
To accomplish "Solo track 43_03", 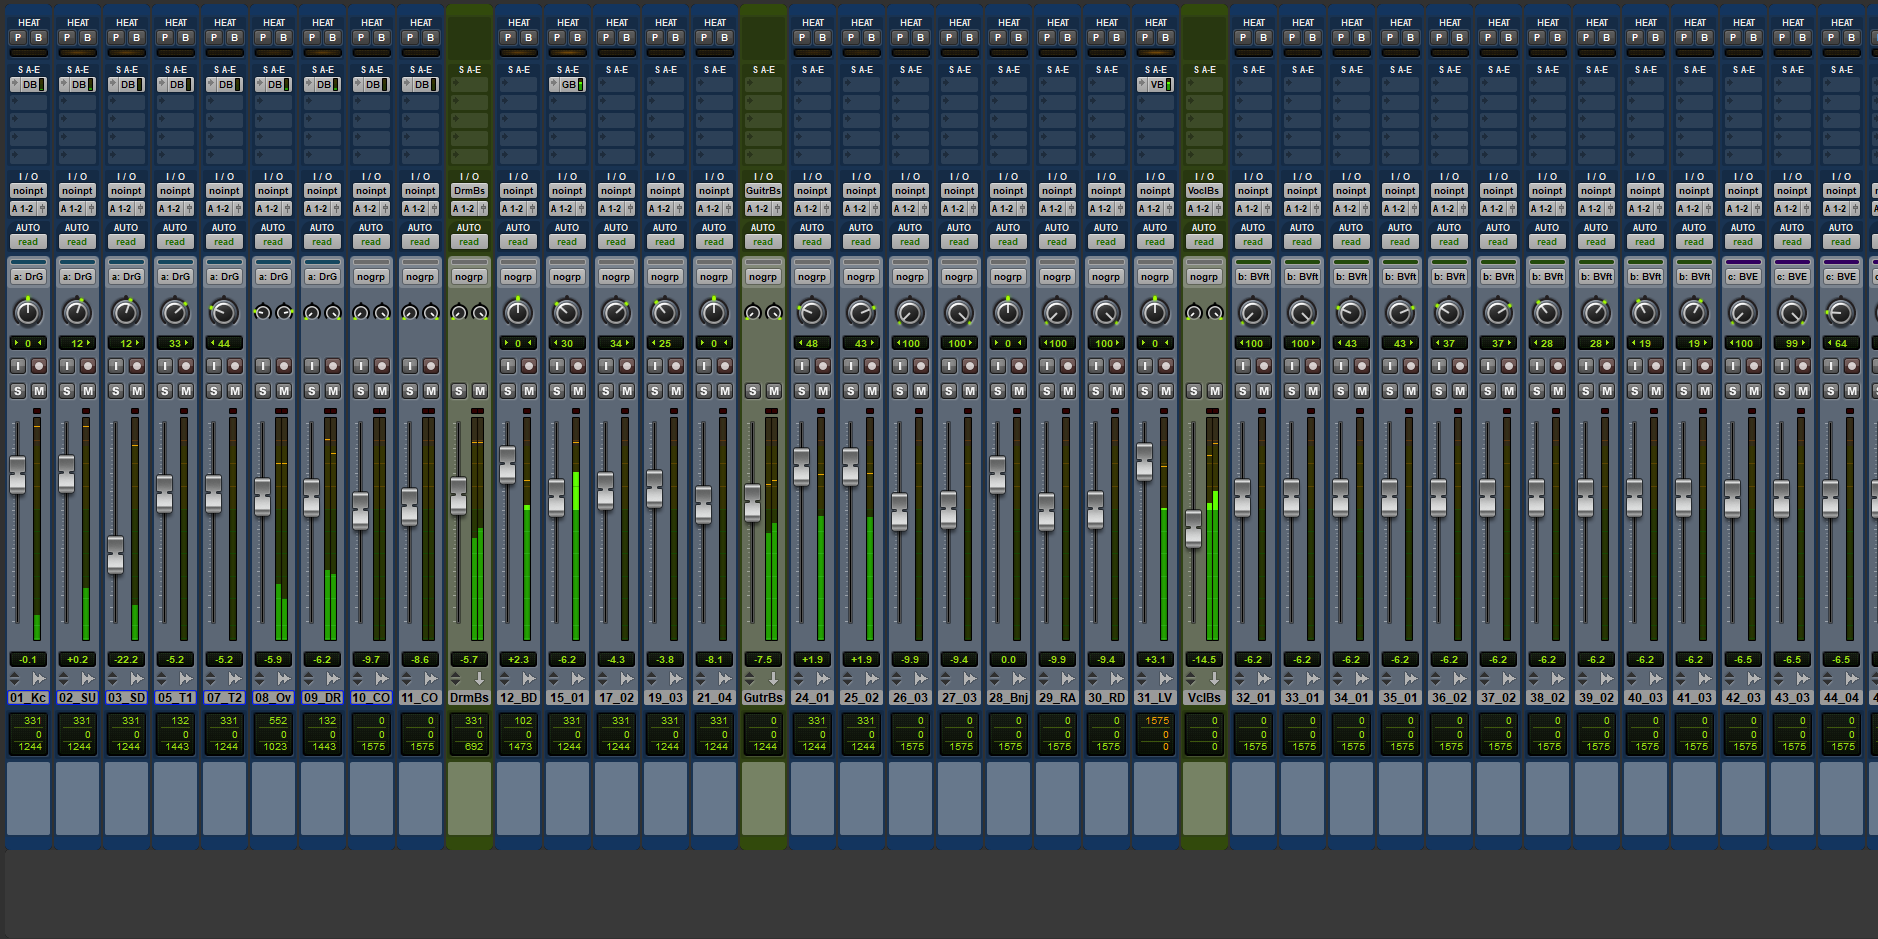I will point(1782,391).
